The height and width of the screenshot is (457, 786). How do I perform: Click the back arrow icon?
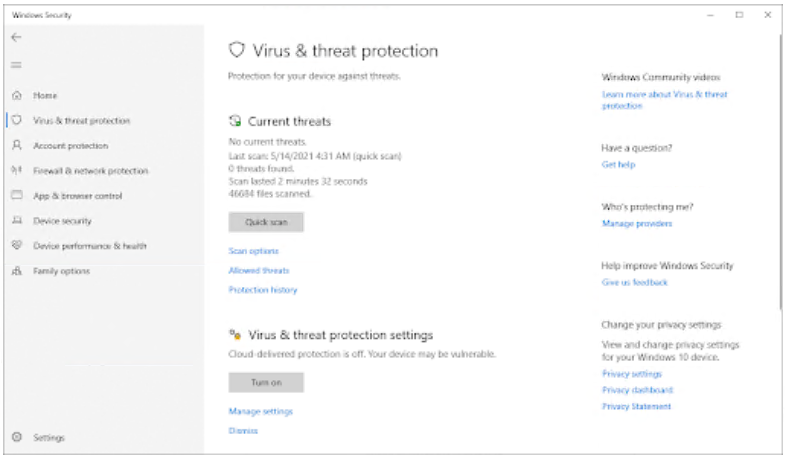pyautogui.click(x=16, y=37)
